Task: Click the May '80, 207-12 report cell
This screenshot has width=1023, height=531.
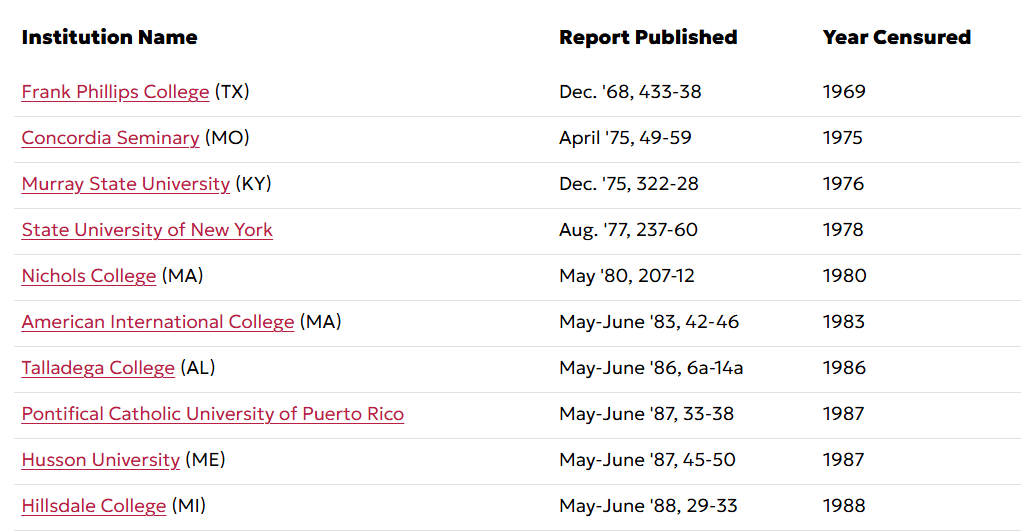Action: click(626, 276)
